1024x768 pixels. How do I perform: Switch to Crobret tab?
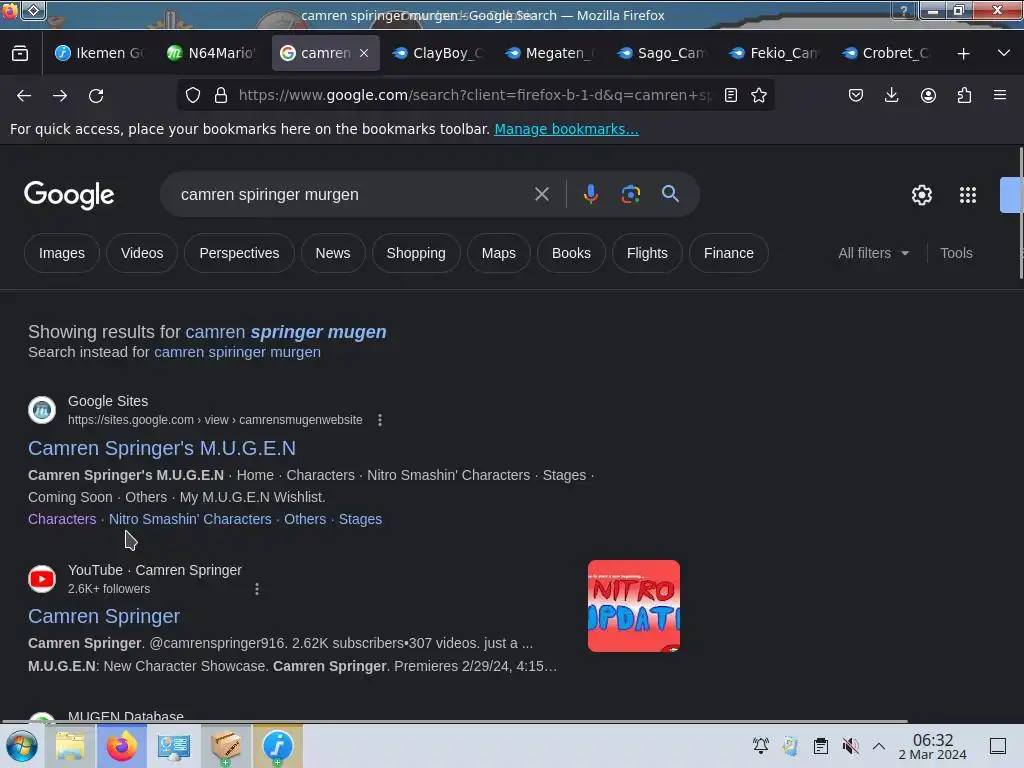[x=886, y=53]
